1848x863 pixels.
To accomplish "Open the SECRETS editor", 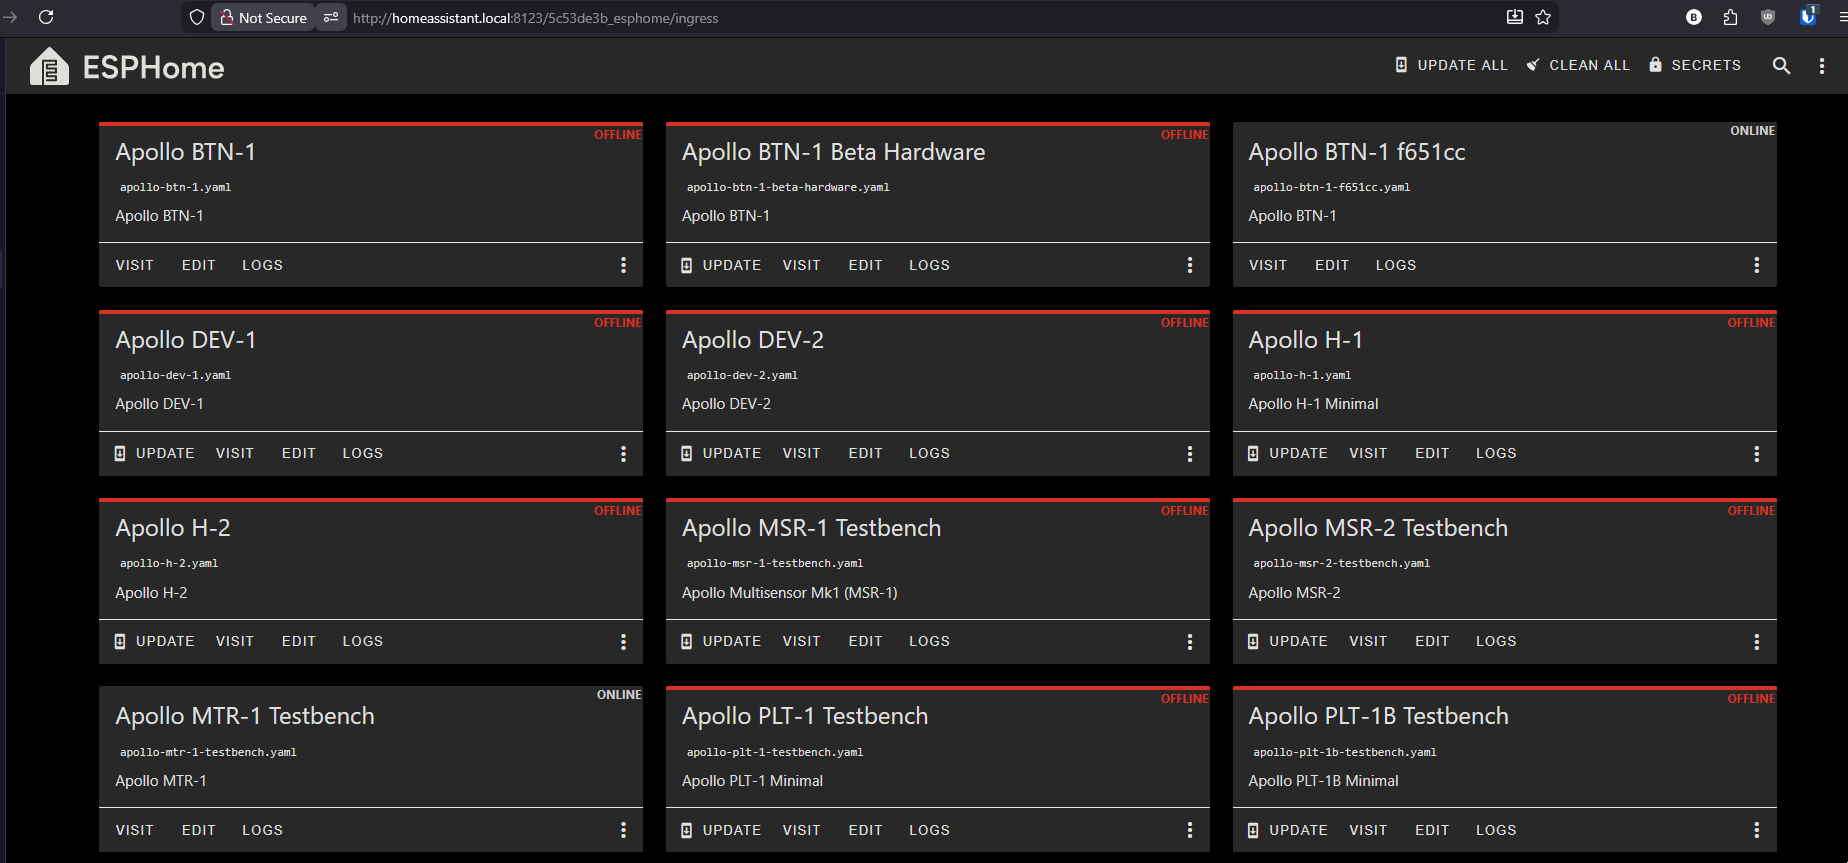I will point(1695,65).
